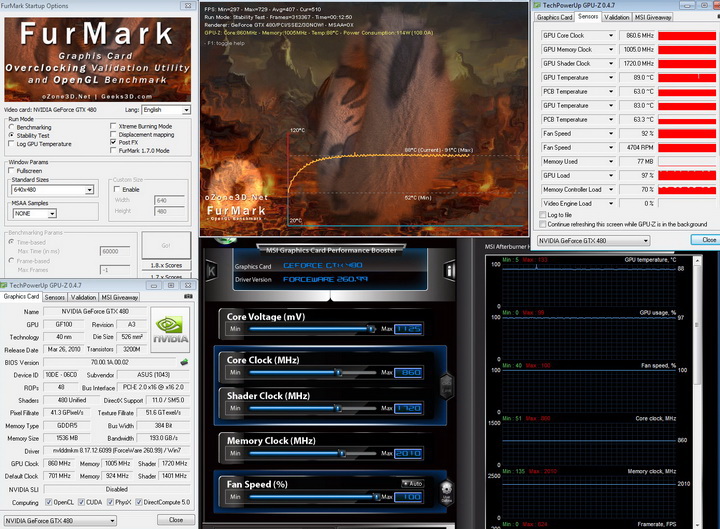Click the NVIDIA logo in GPU-Z
The height and width of the screenshot is (529, 720).
169,329
